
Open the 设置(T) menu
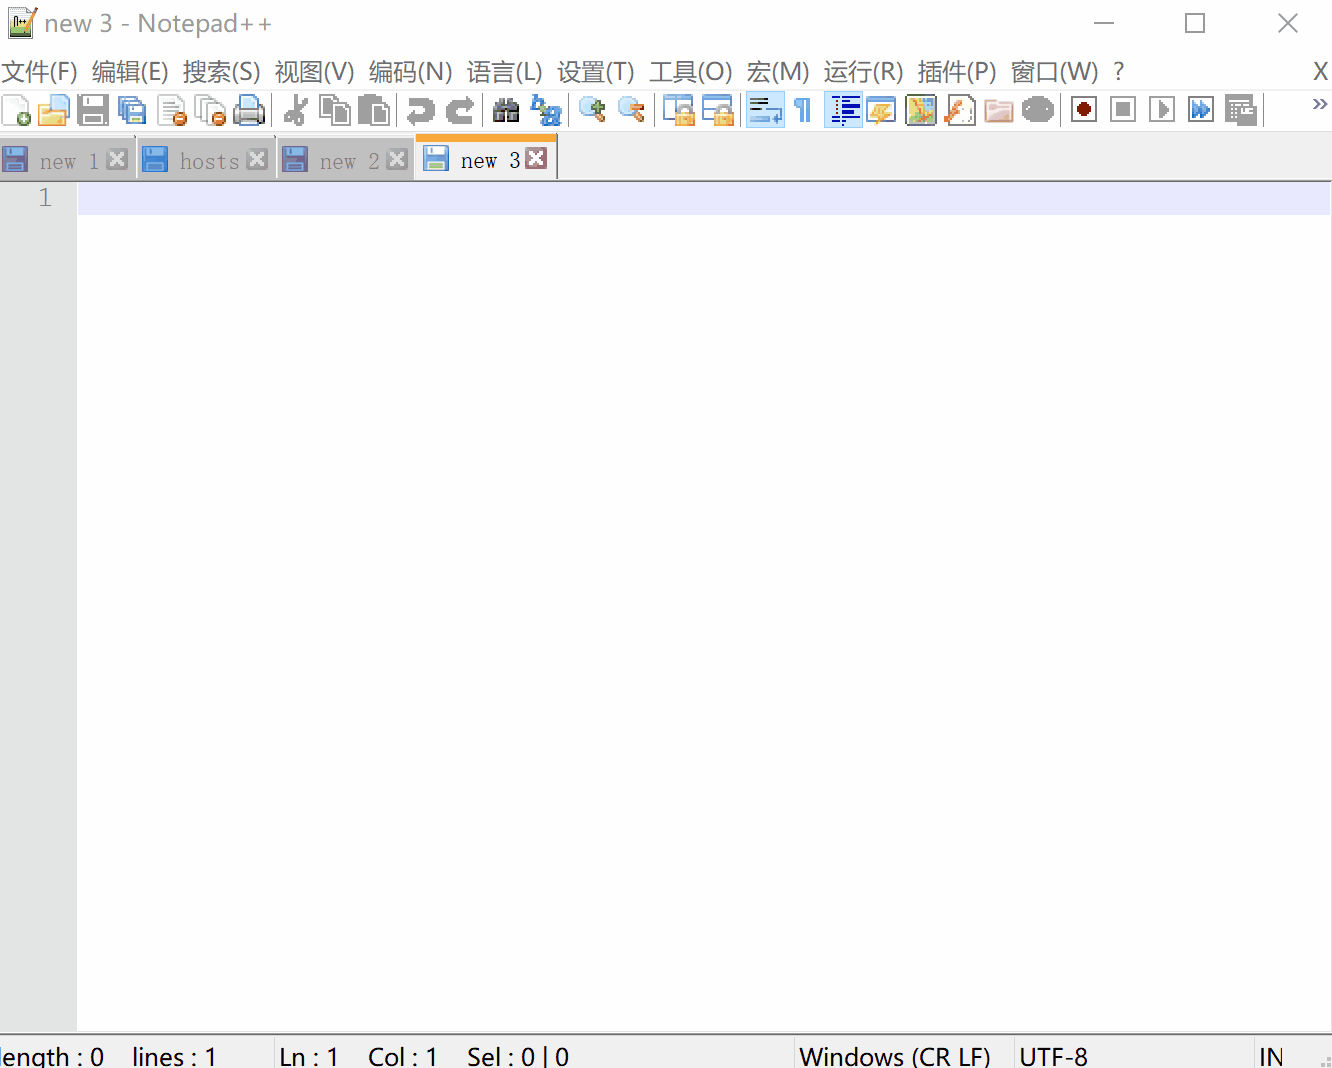[595, 72]
